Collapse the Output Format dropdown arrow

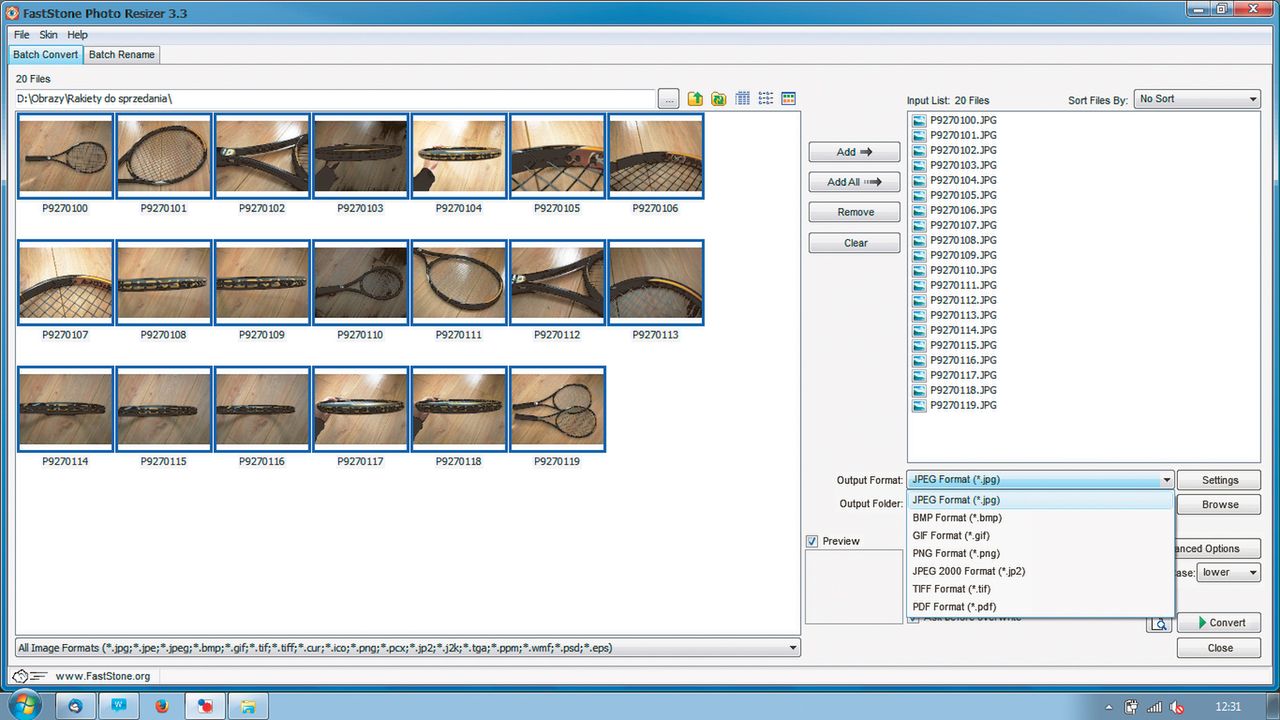tap(1166, 480)
